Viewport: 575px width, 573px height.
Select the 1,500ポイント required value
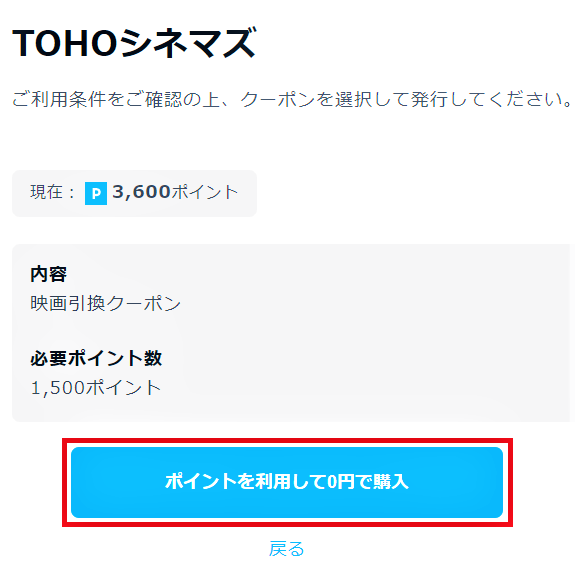tap(96, 388)
